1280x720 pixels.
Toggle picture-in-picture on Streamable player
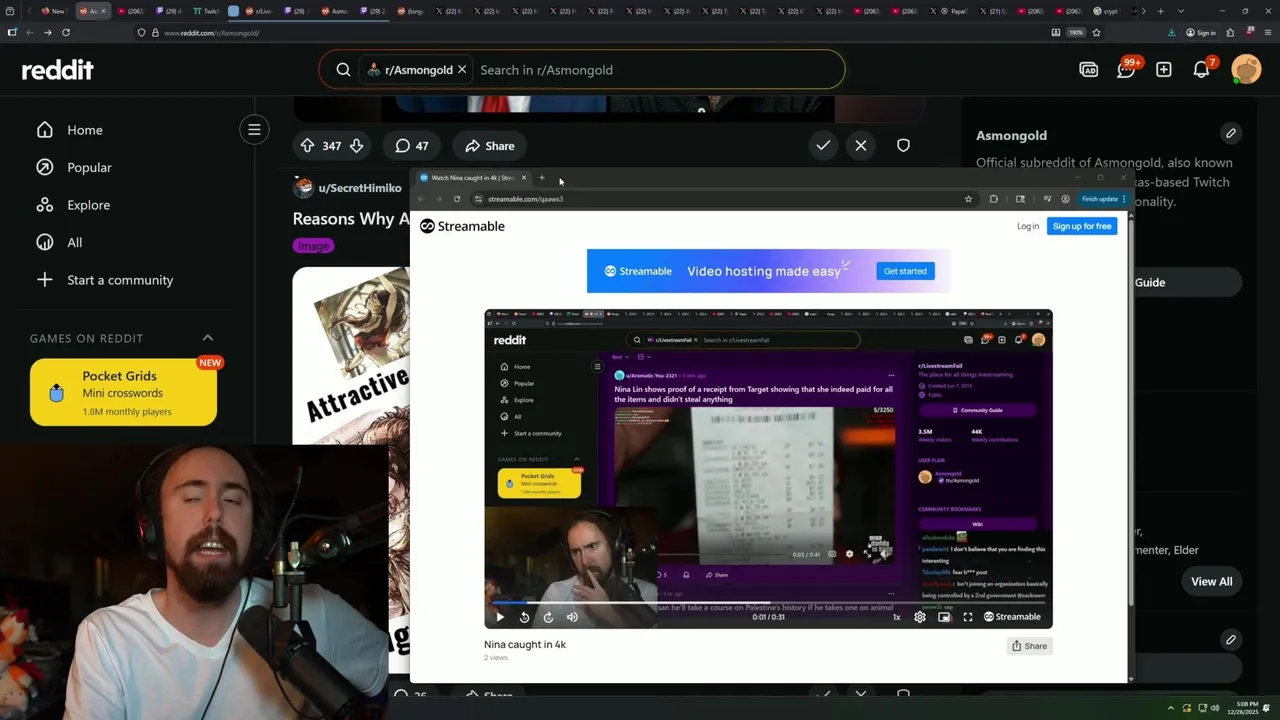tap(944, 617)
